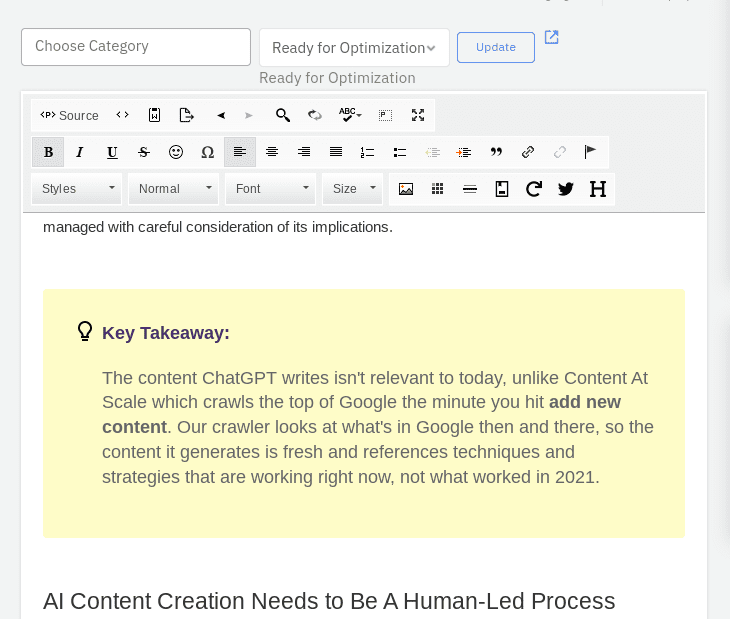Image resolution: width=730 pixels, height=619 pixels.
Task: Click bold text 'add new'
Action: click(585, 402)
